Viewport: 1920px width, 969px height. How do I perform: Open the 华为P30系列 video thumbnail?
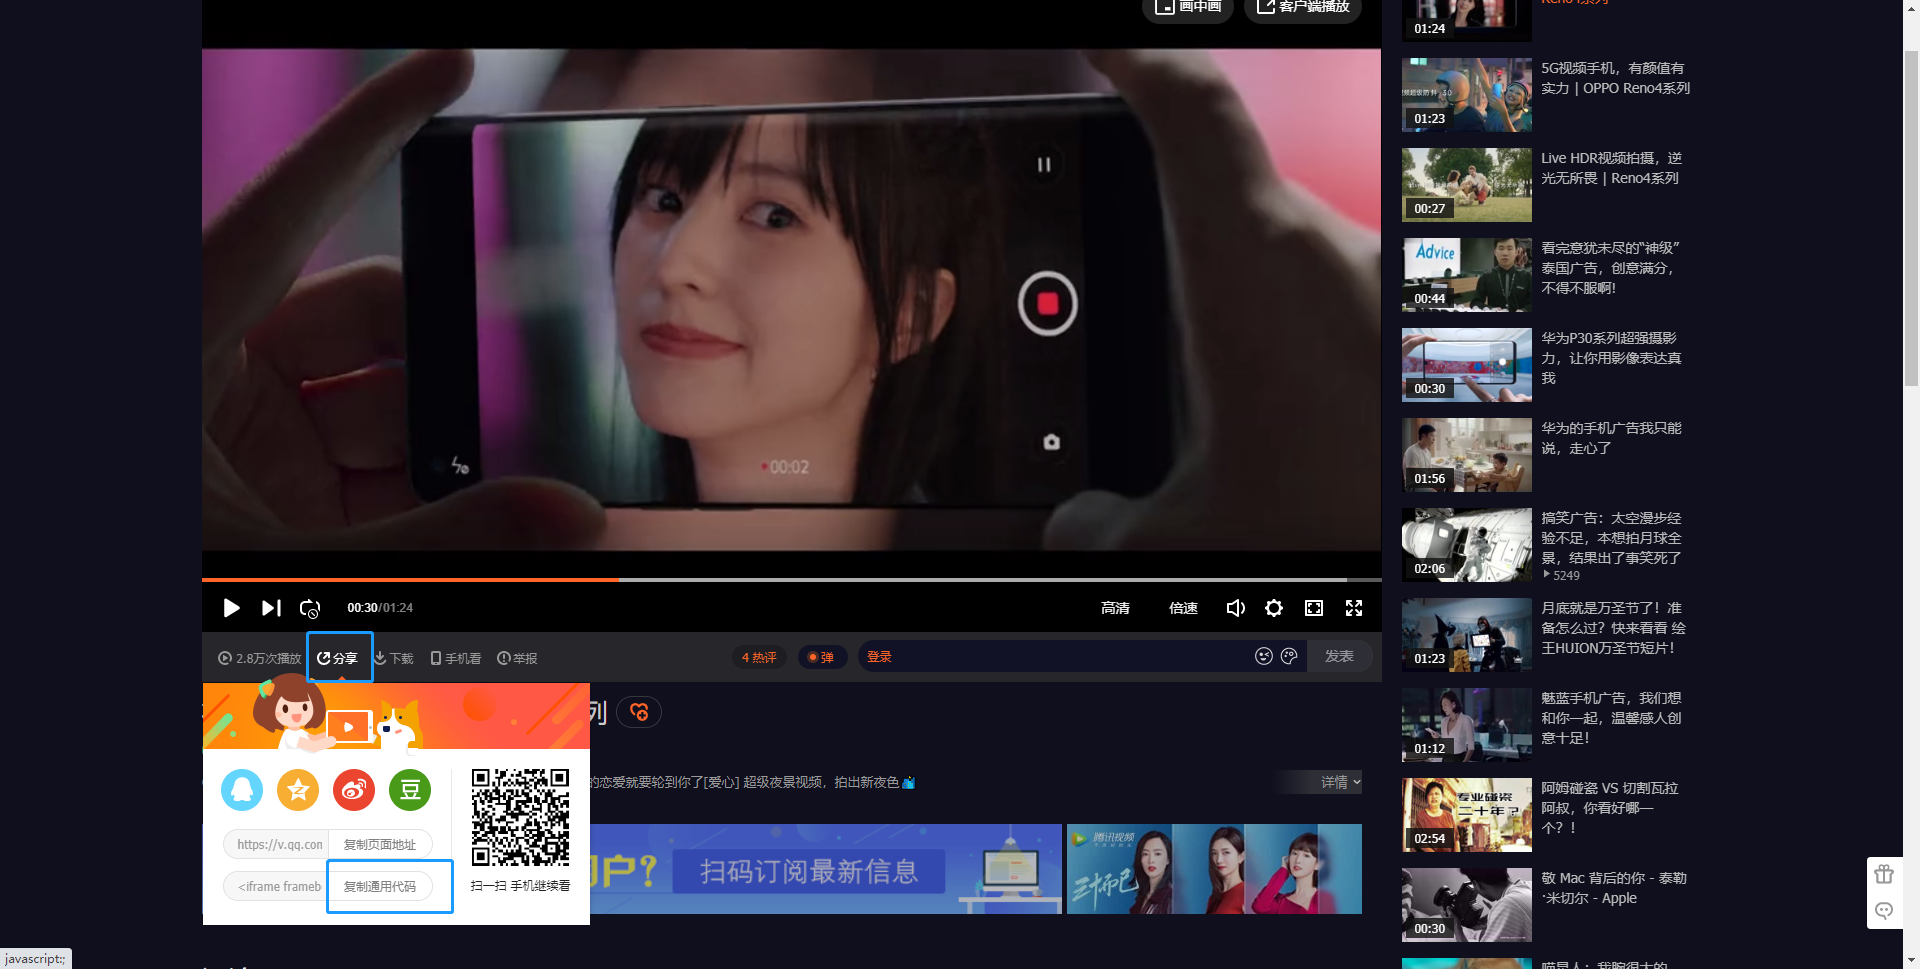click(1466, 365)
